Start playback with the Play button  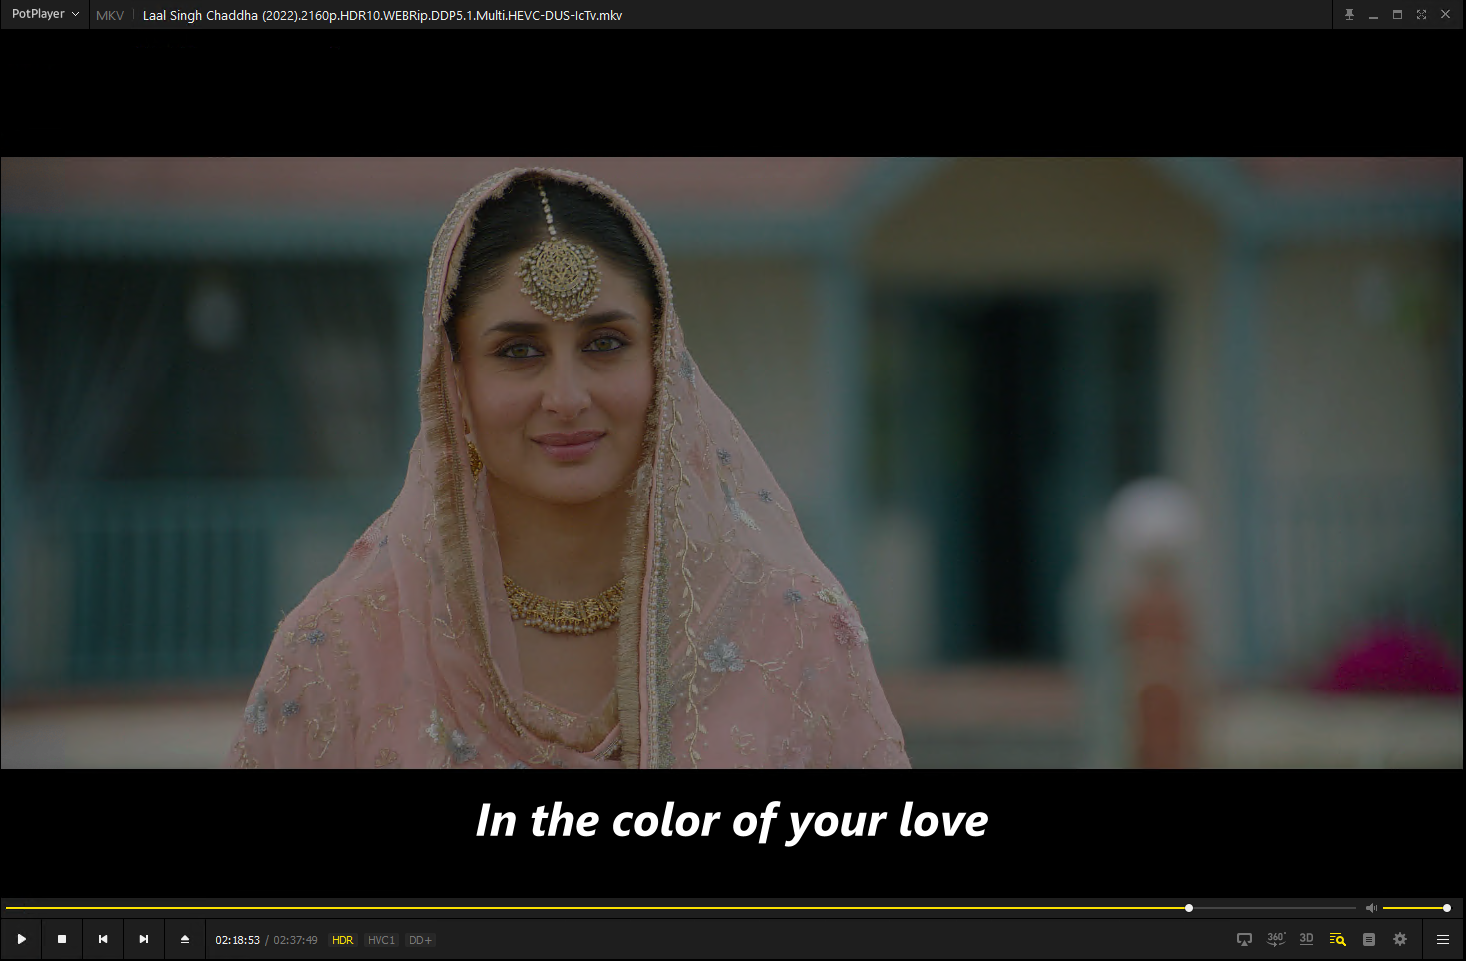(21, 939)
